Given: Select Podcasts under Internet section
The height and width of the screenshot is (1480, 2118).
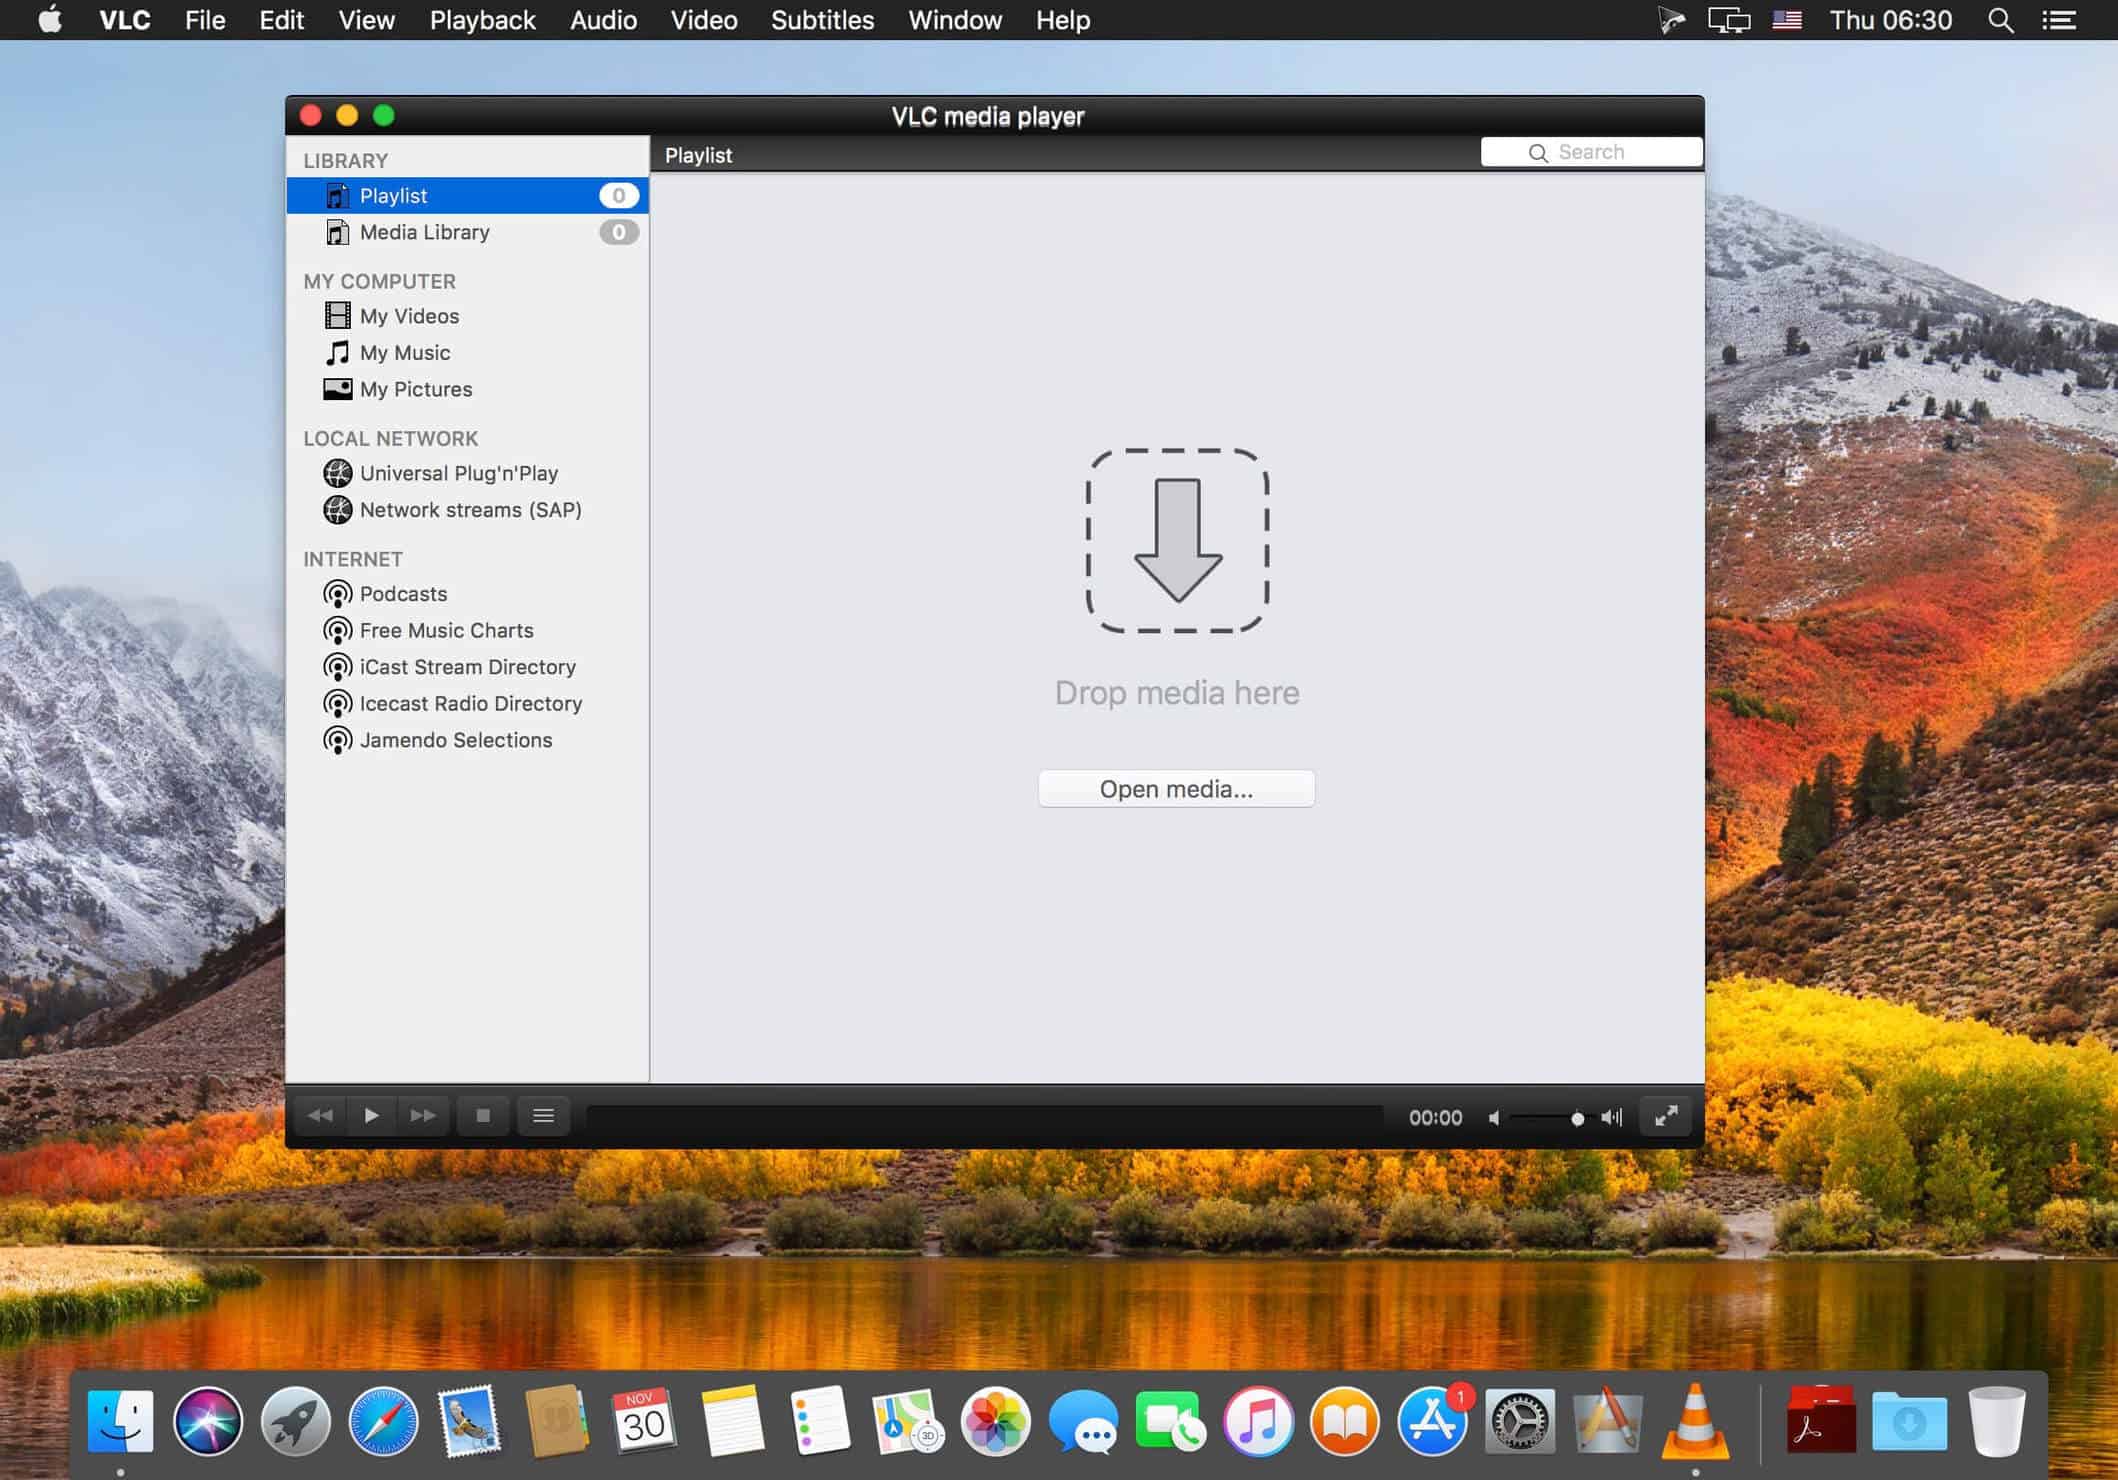Looking at the screenshot, I should [x=402, y=594].
